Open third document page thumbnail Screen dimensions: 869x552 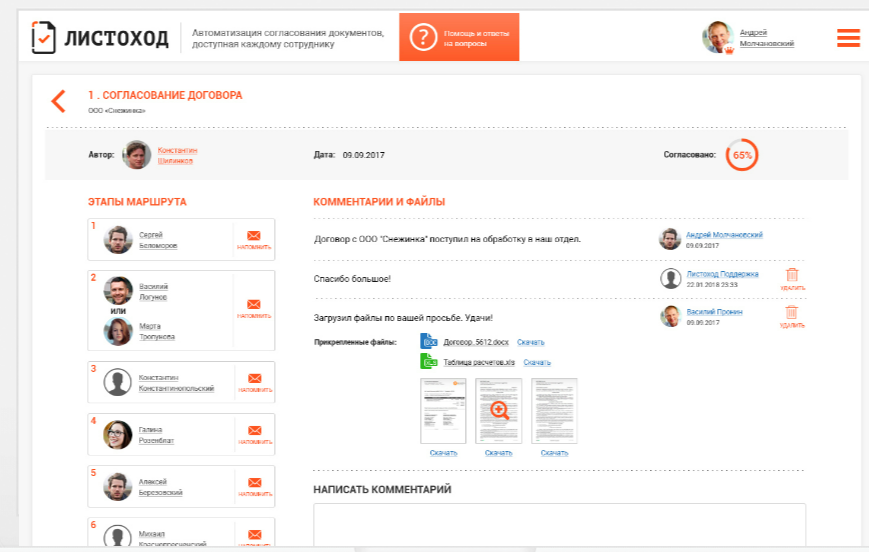[554, 411]
